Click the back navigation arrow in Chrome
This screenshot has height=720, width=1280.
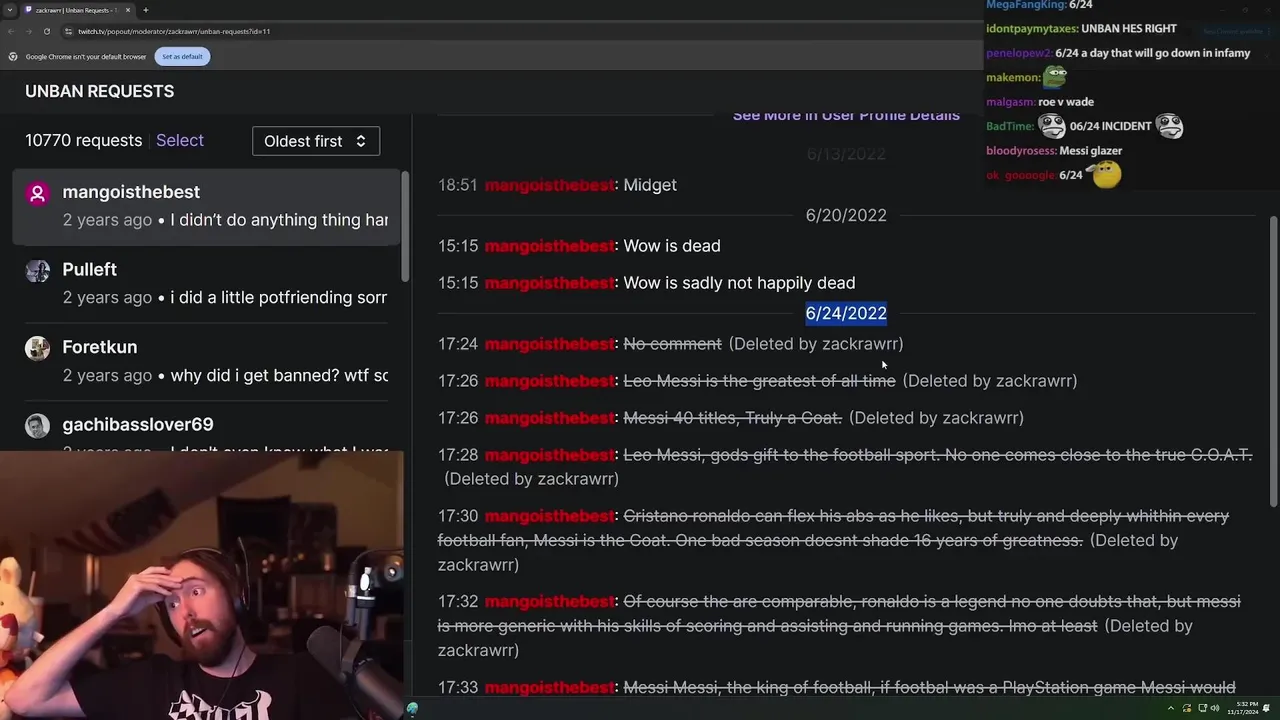pyautogui.click(x=11, y=31)
